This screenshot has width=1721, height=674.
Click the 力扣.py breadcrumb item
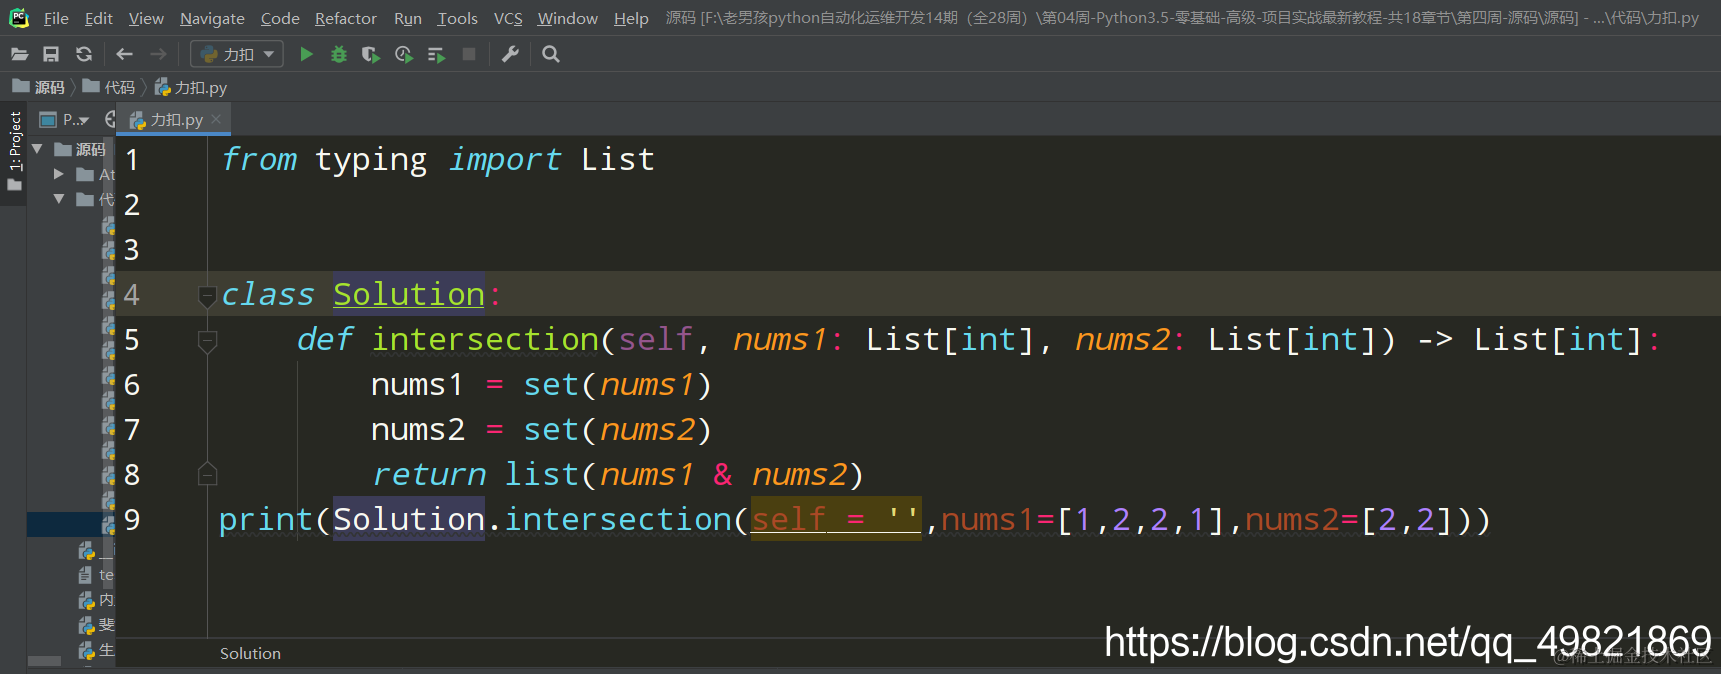tap(191, 87)
